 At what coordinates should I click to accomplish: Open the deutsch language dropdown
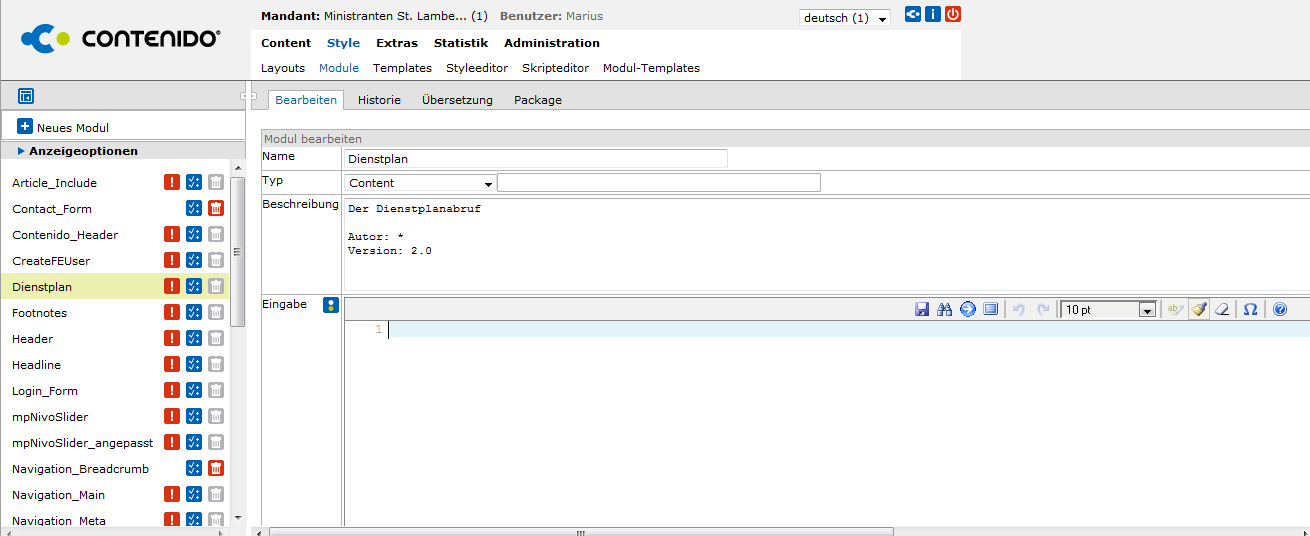point(845,18)
